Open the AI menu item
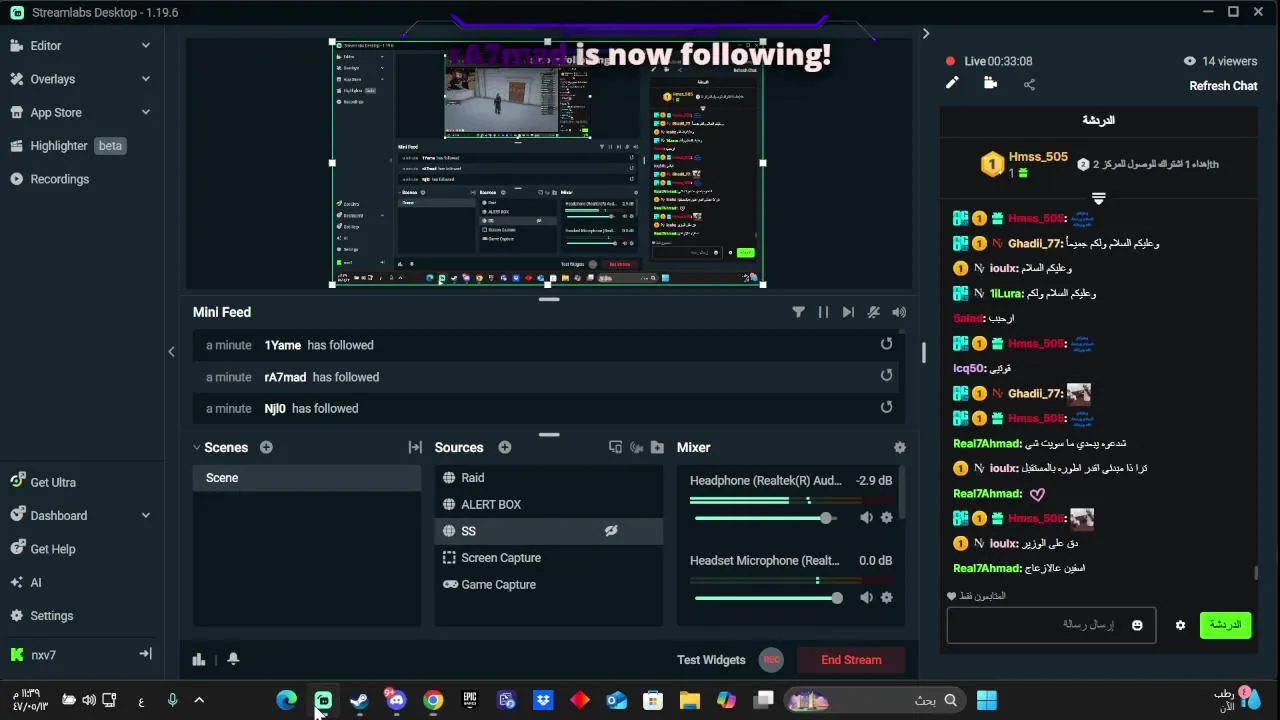This screenshot has height=720, width=1280. click(x=26, y=582)
